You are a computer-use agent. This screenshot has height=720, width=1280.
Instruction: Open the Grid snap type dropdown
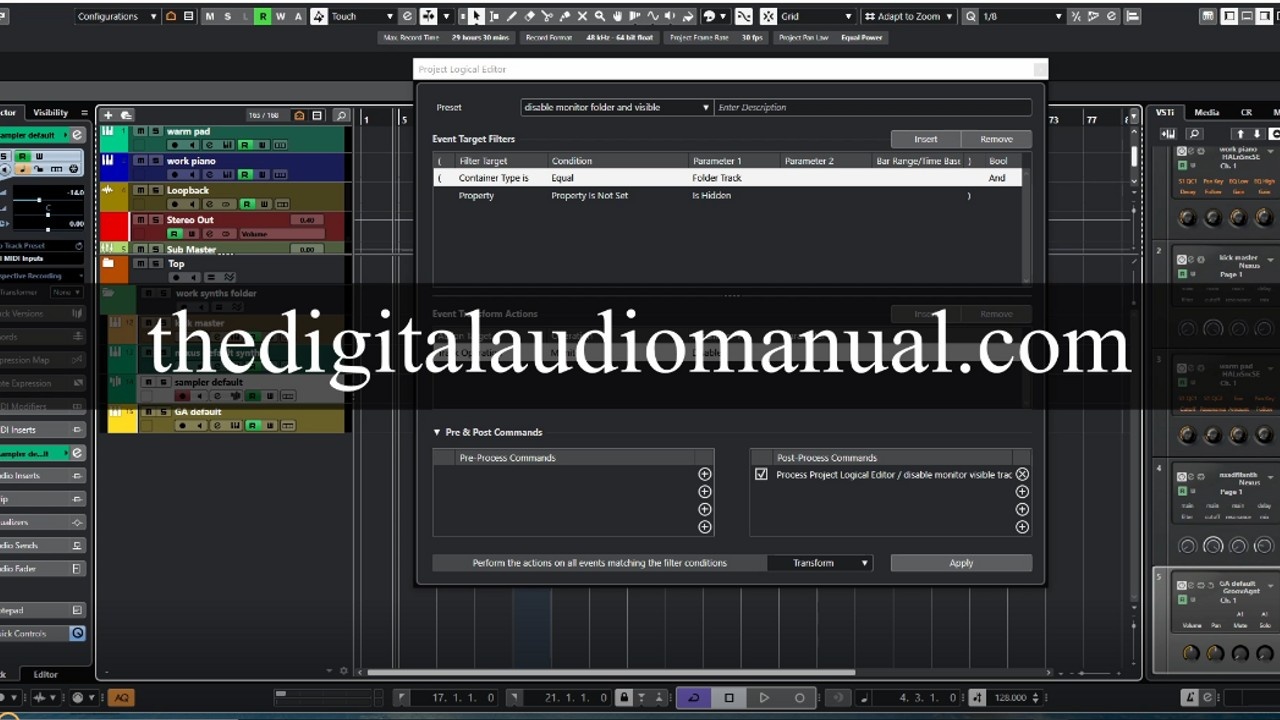817,16
